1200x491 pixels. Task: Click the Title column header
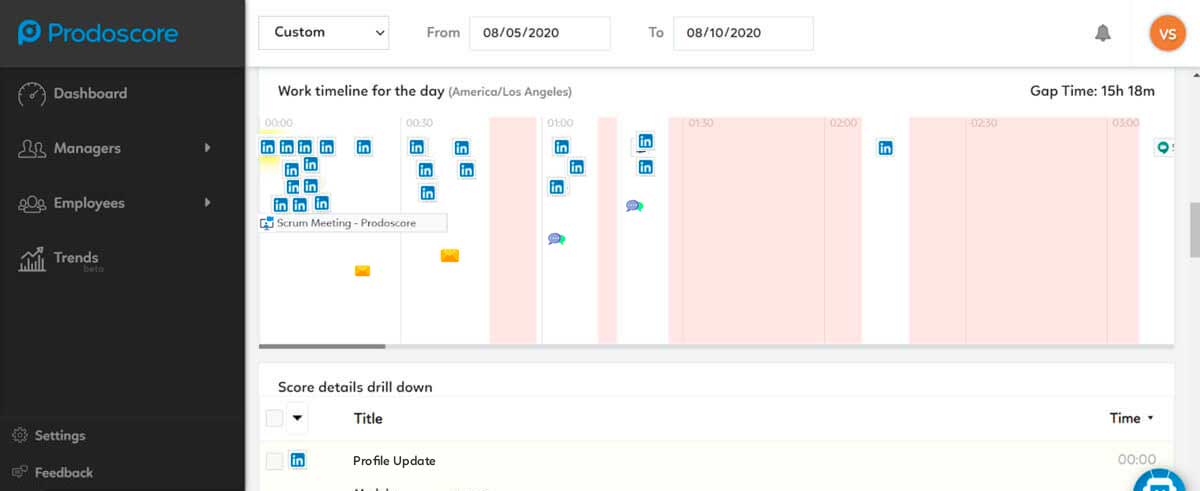368,418
